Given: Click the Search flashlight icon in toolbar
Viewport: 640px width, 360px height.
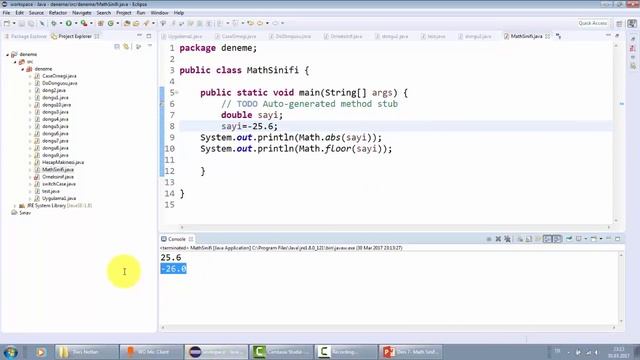Looking at the screenshot, I should click(x=146, y=23).
